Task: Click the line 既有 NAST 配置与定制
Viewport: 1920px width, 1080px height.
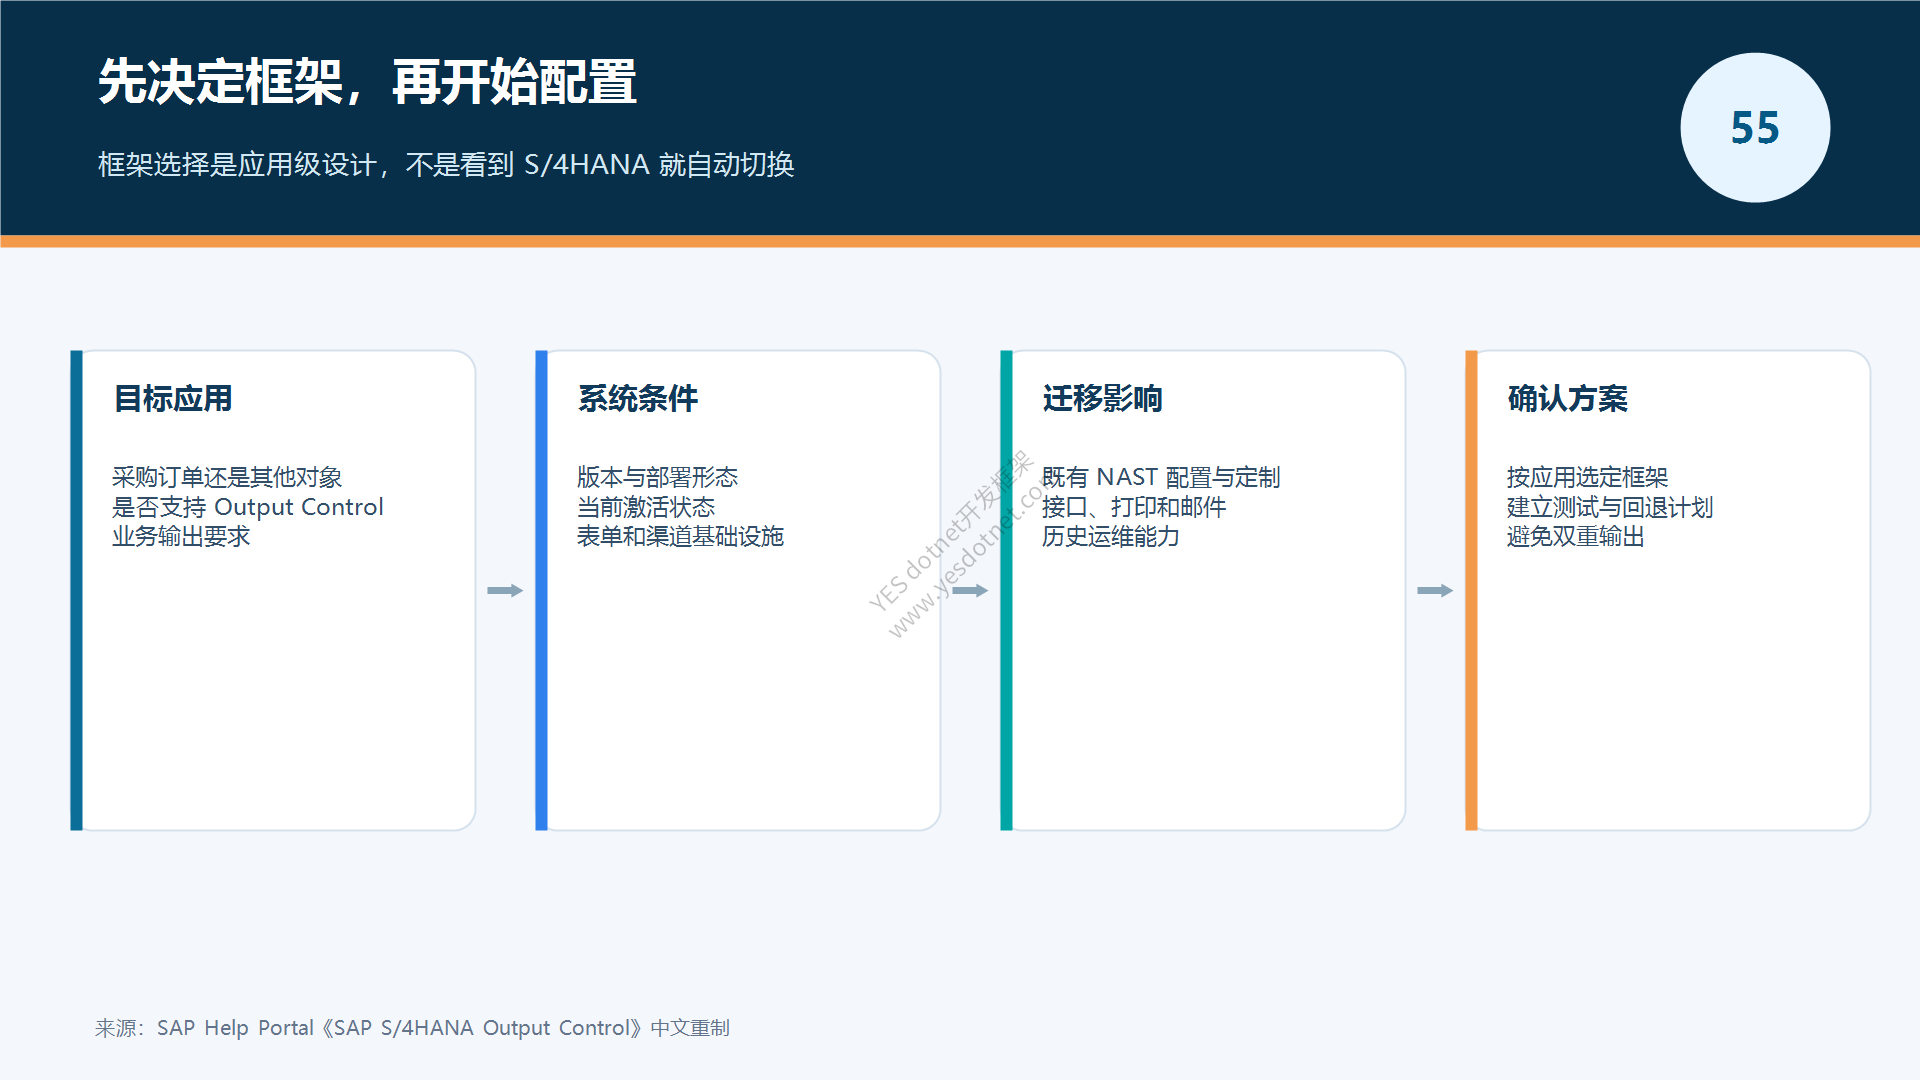Action: 1161,477
